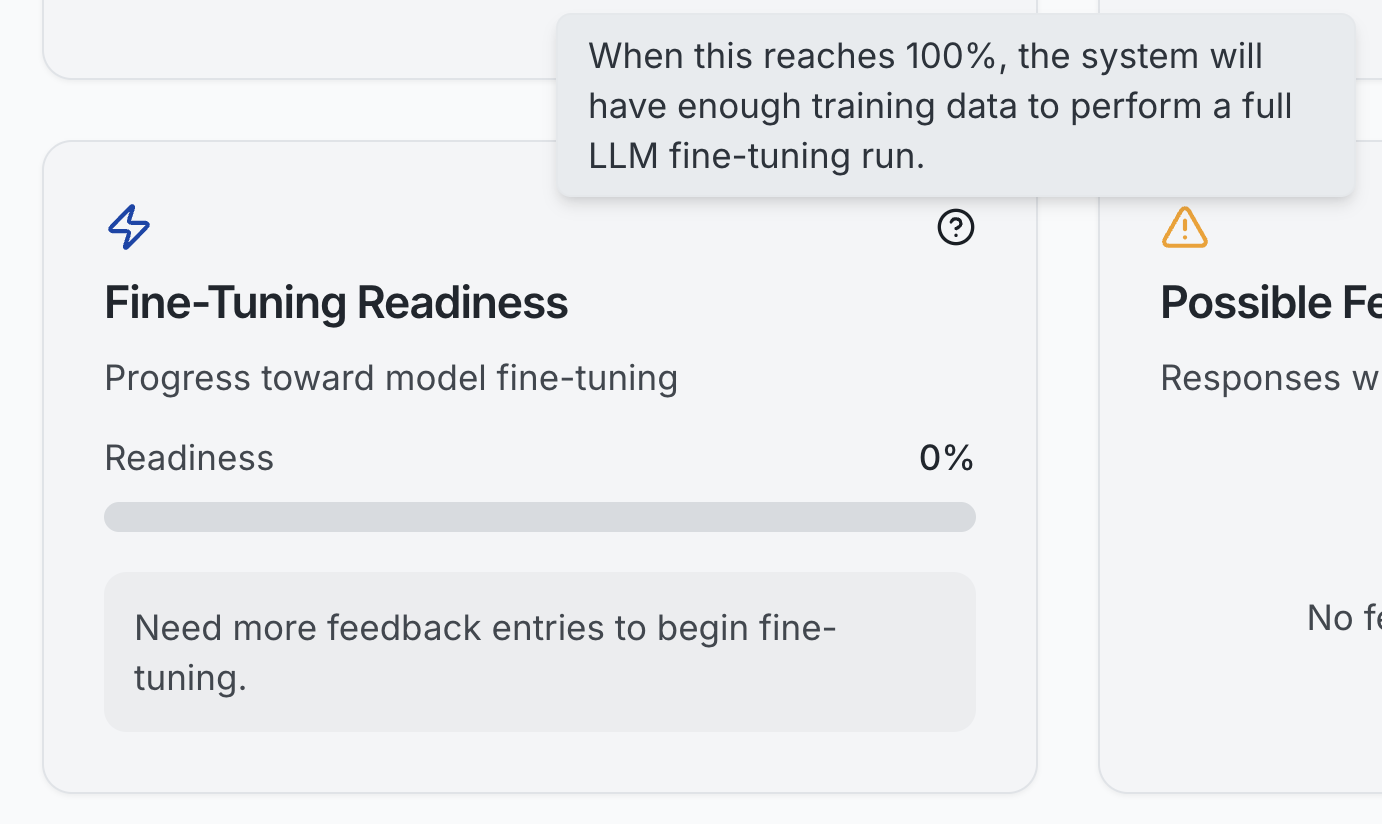Click the orange warning triangle icon

click(1184, 227)
